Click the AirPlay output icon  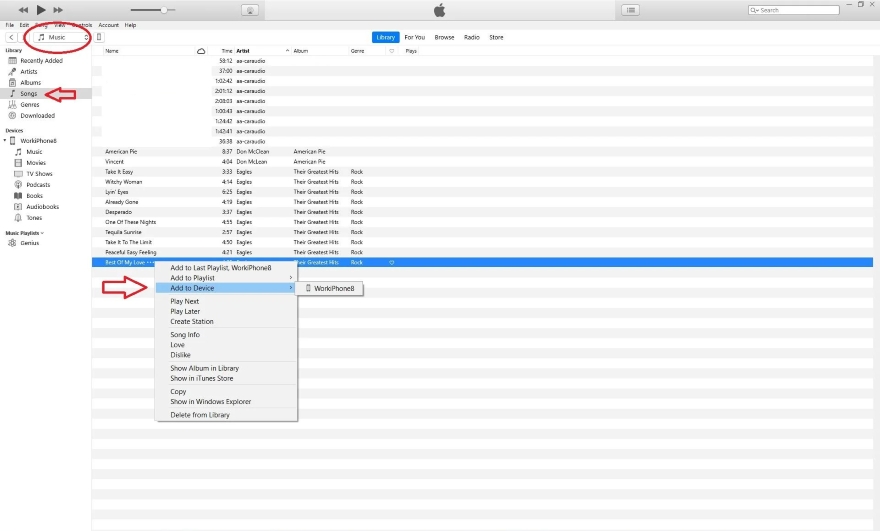(251, 10)
